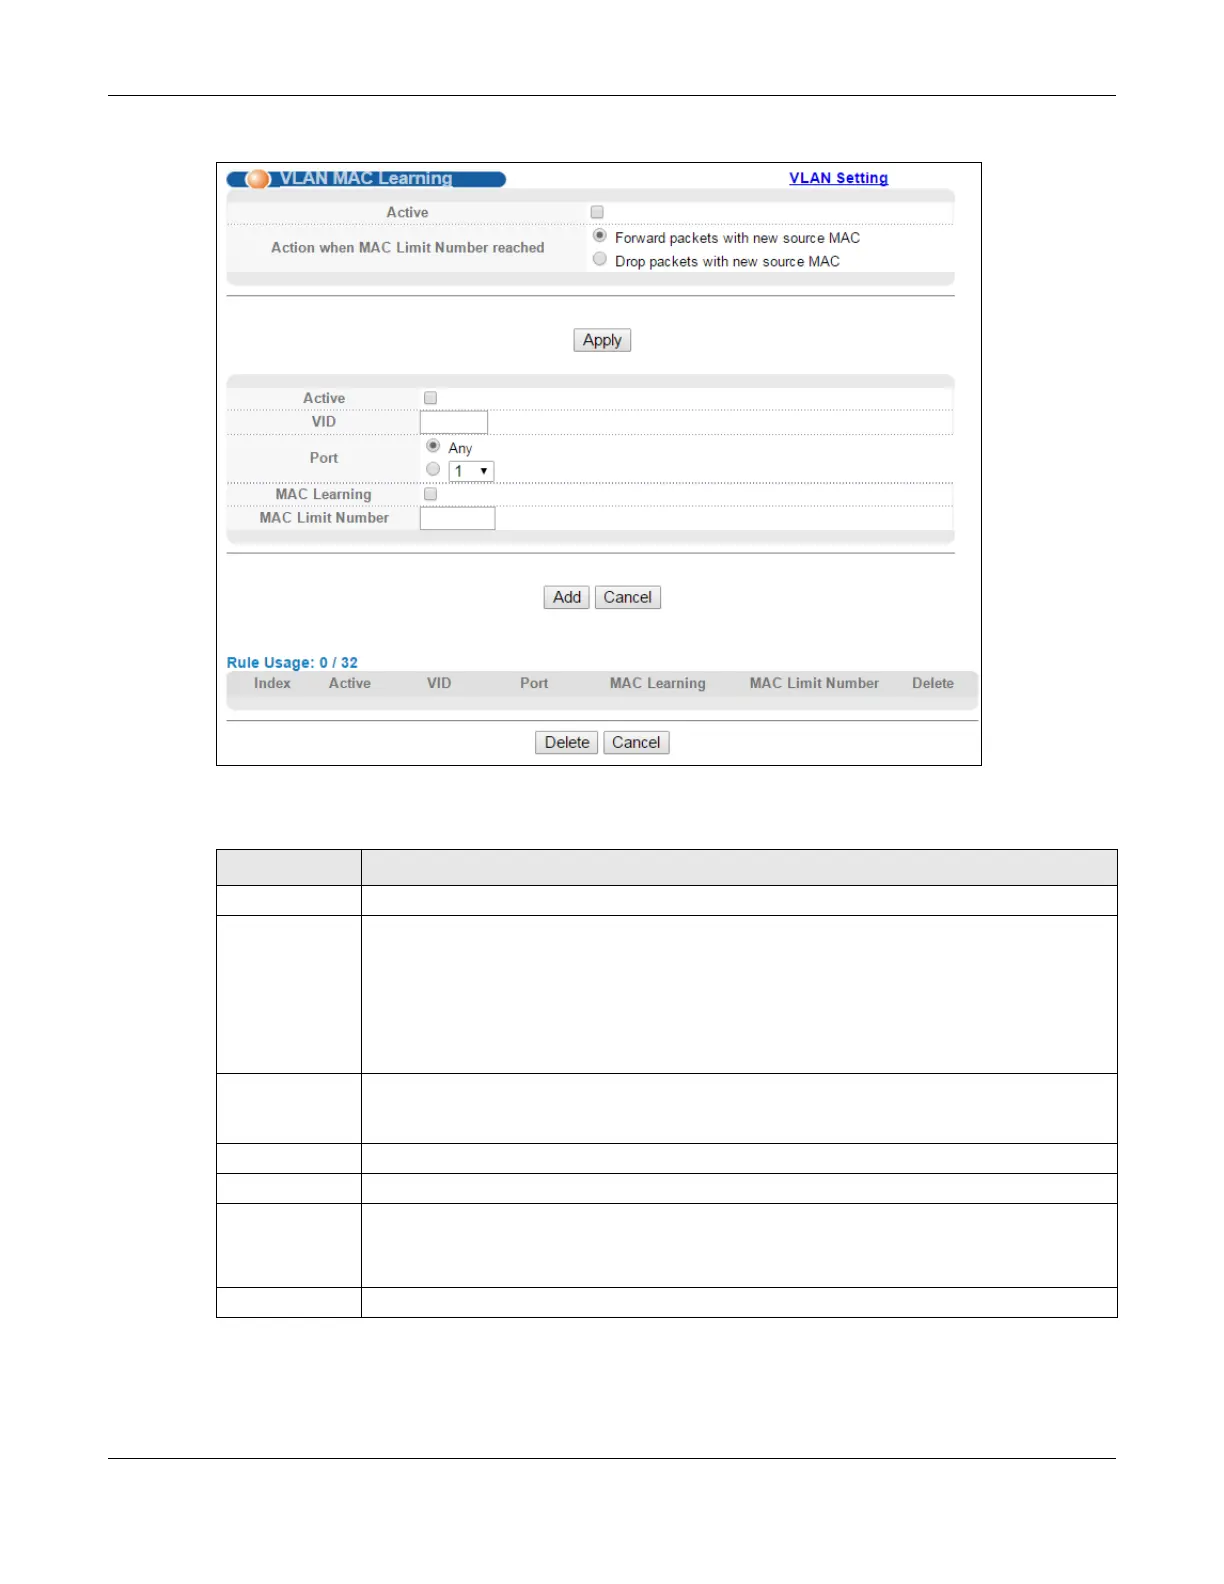Select Drop packets with new source MAC
Image resolution: width=1224 pixels, height=1584 pixels.
[x=600, y=259]
